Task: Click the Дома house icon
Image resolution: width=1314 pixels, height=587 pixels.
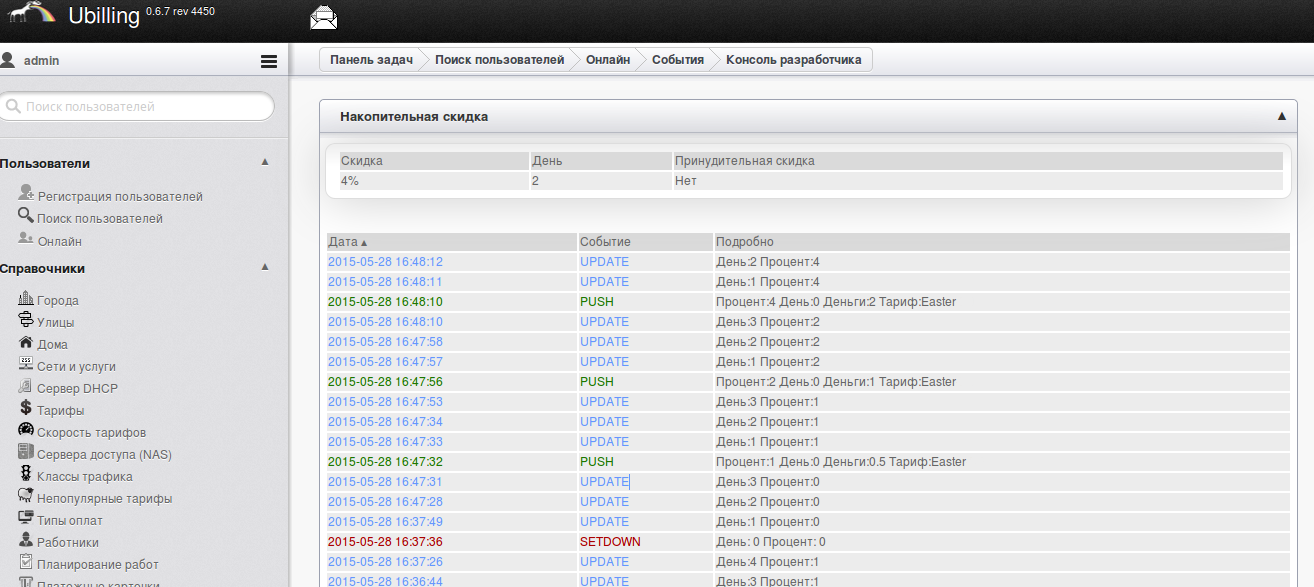Action: [26, 343]
